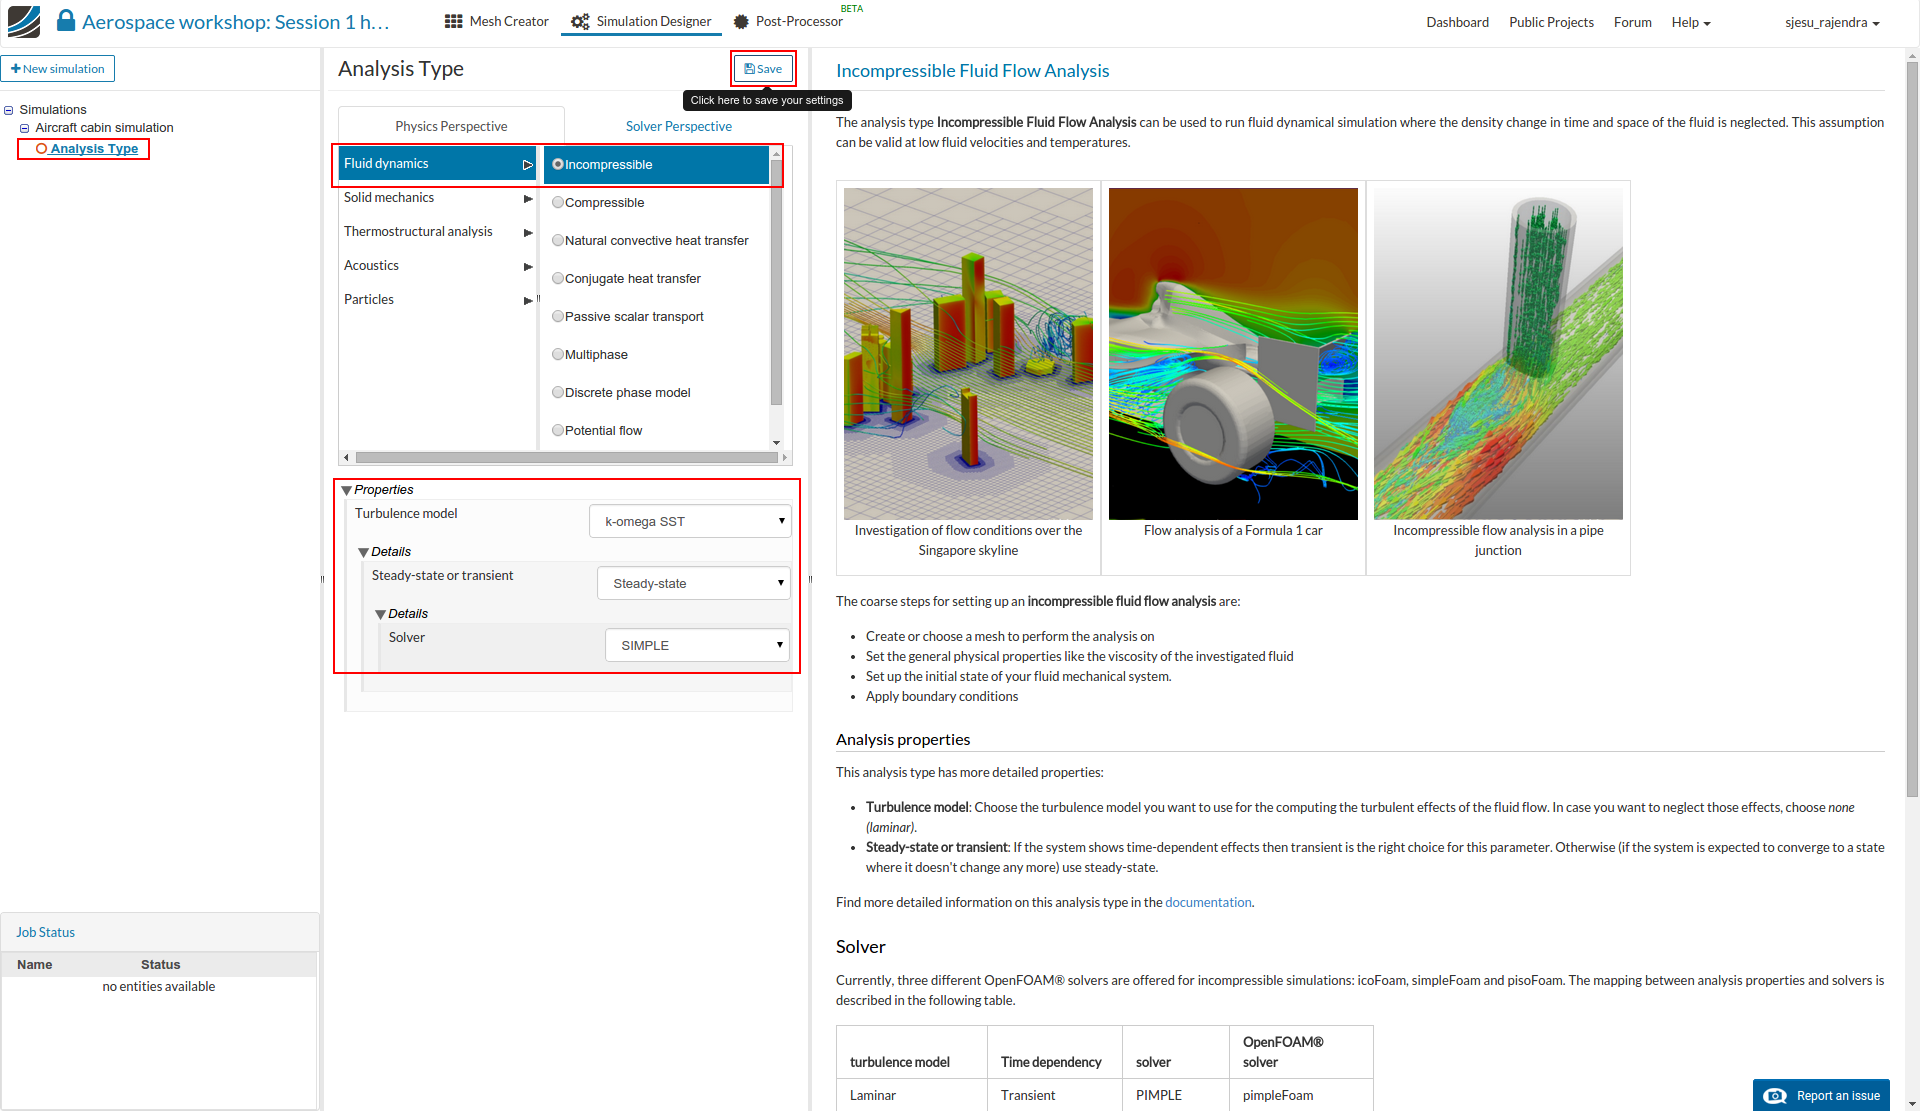Select the Compressible radio button
The image size is (1920, 1111).
558,202
